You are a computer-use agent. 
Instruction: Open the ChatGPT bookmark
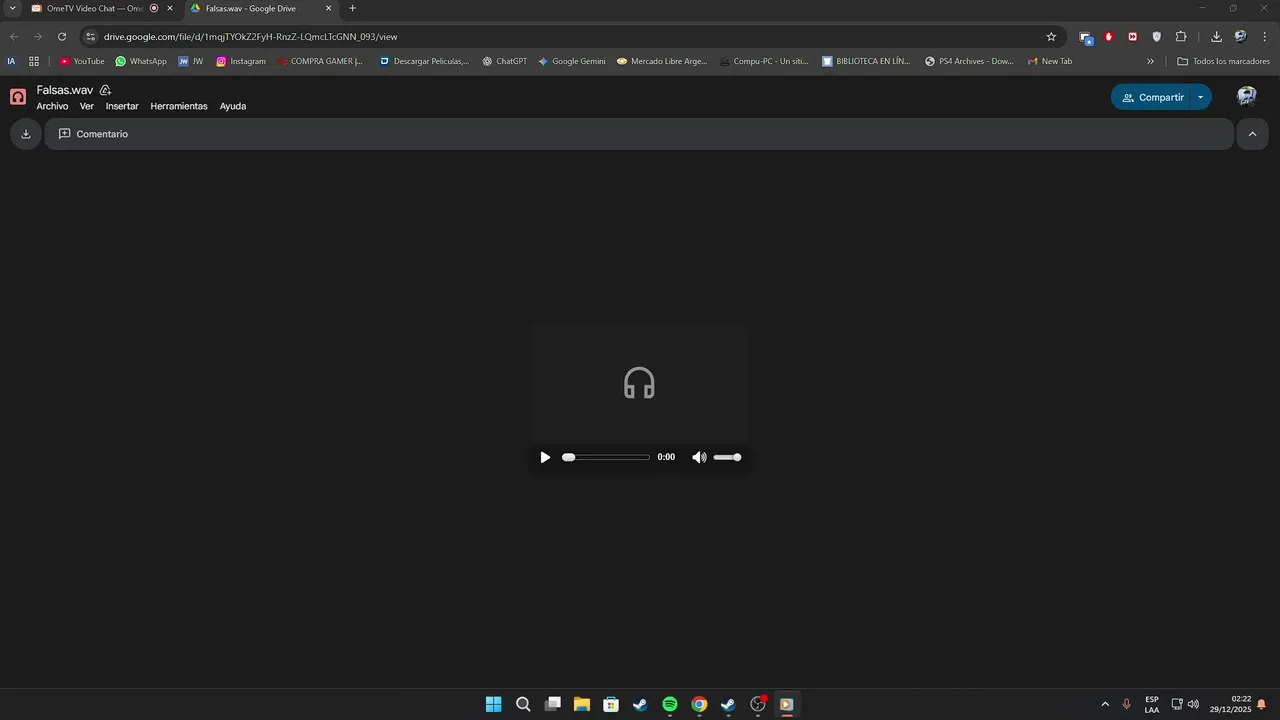coord(504,61)
